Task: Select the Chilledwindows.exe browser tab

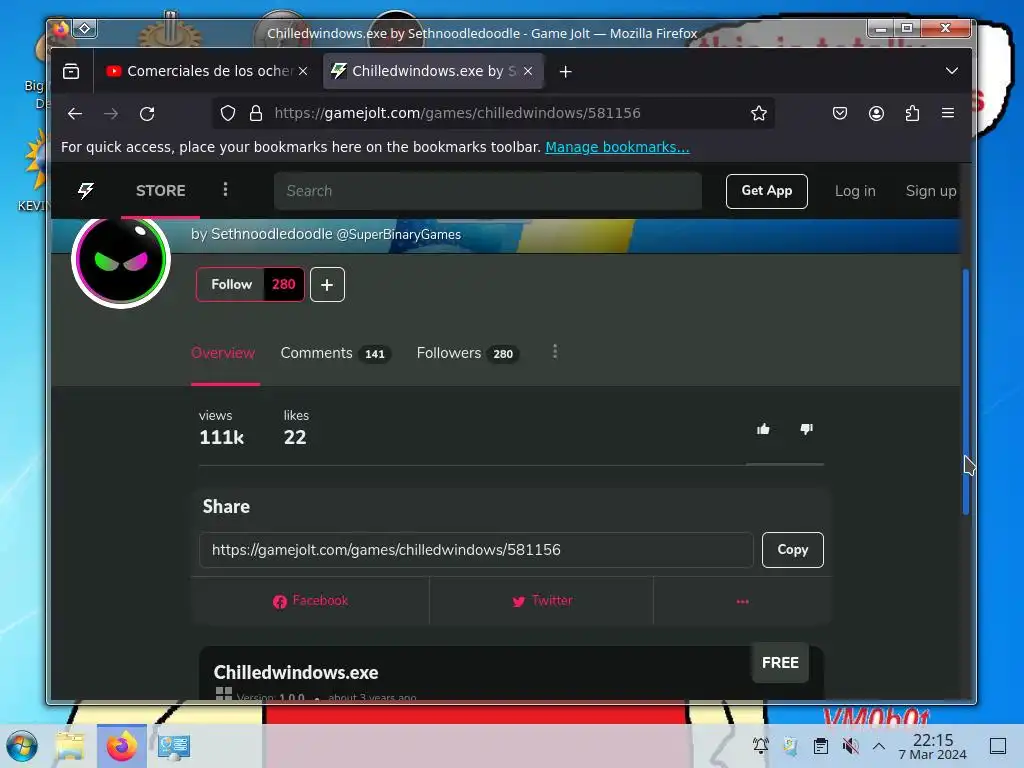Action: click(434, 71)
